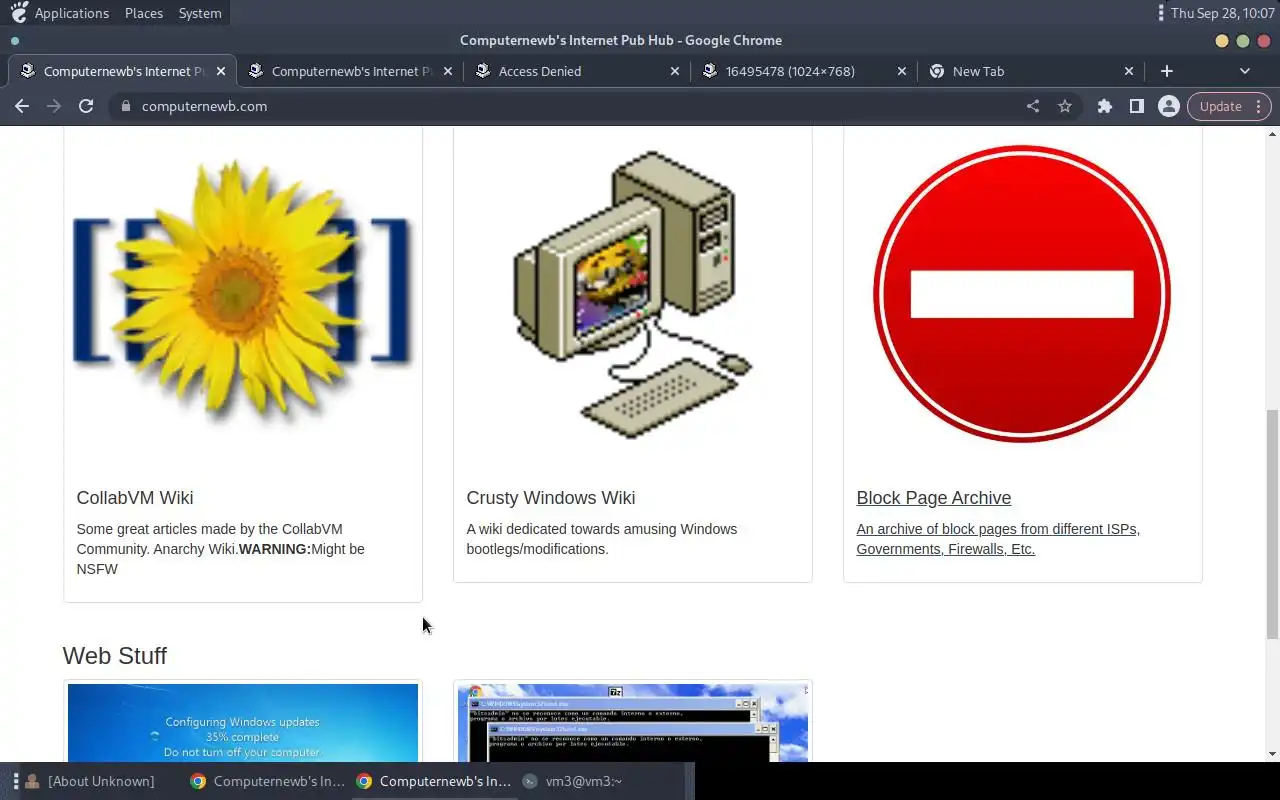The image size is (1280, 800).
Task: Click the WARNING: text in CollabVM description
Action: pos(275,549)
